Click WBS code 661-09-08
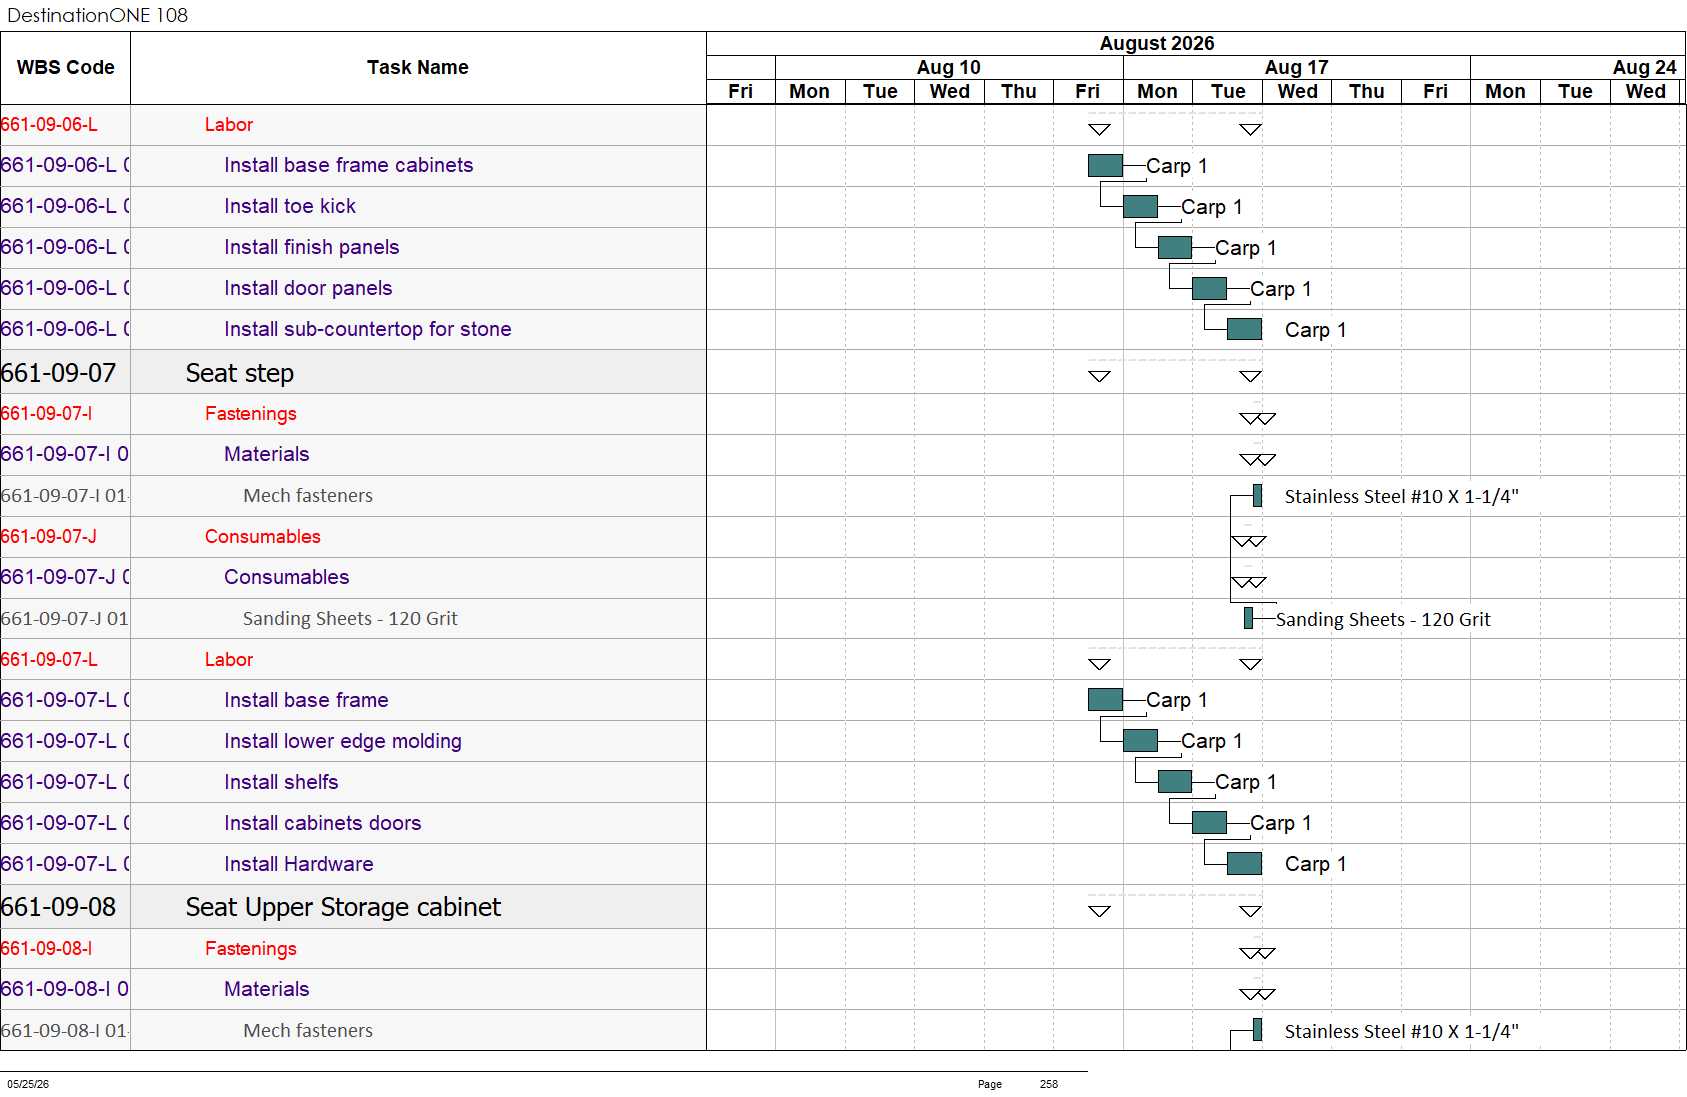This screenshot has width=1687, height=1097. (58, 907)
